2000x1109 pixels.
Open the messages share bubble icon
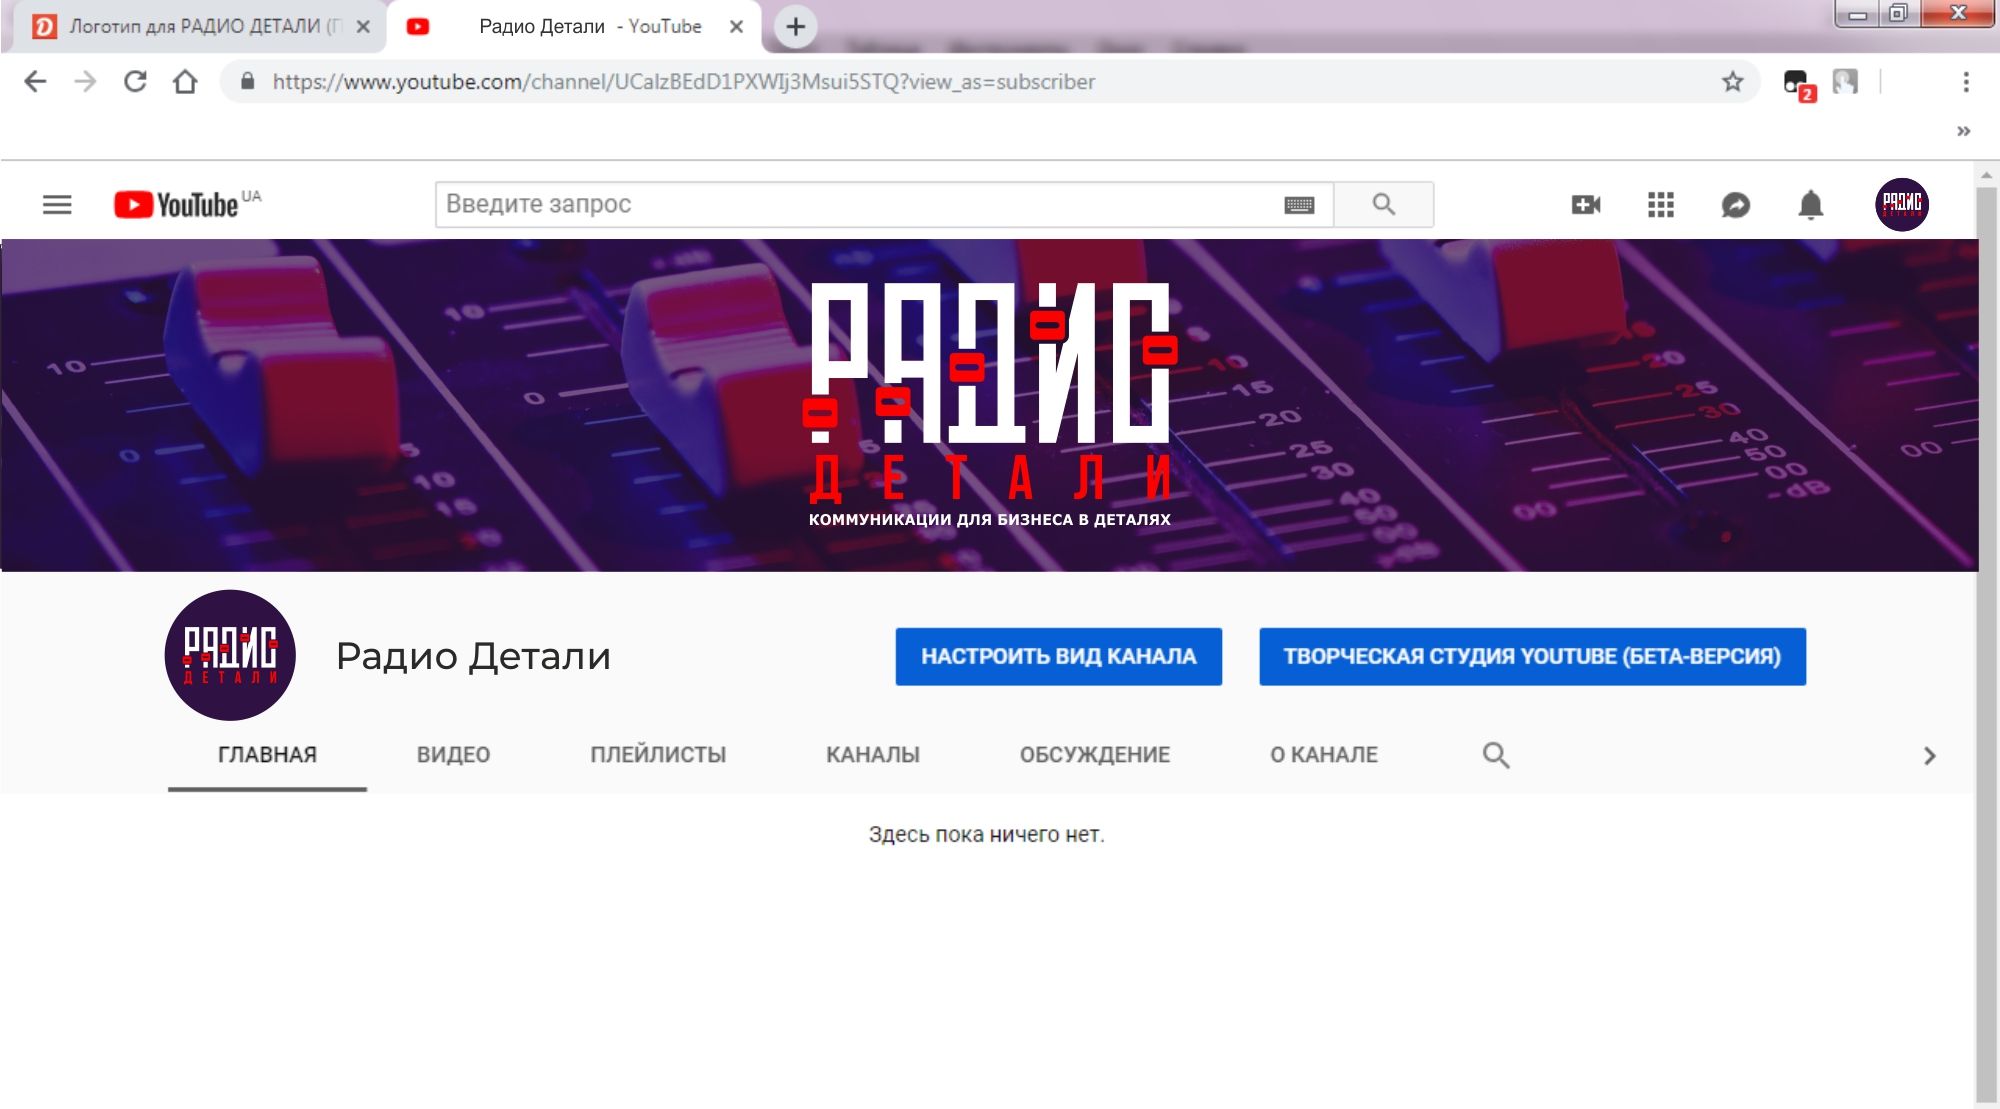tap(1736, 205)
